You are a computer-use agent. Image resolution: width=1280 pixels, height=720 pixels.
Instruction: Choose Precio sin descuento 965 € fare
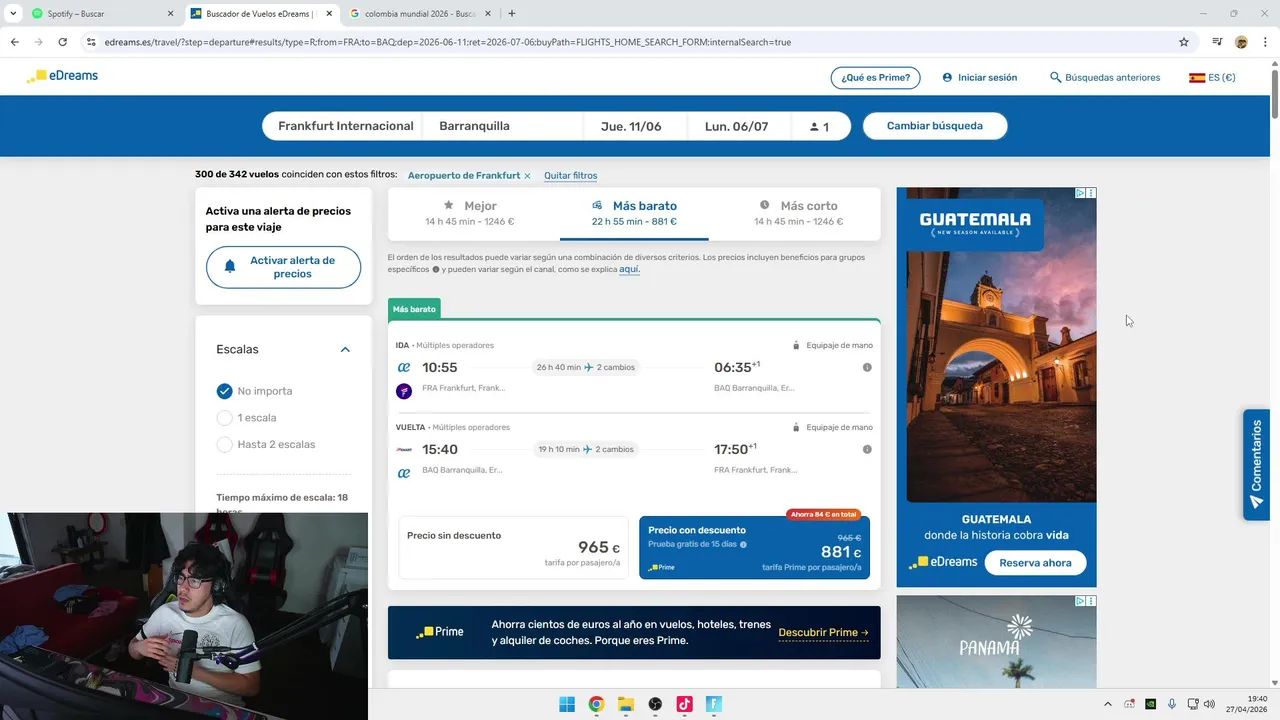click(x=514, y=547)
